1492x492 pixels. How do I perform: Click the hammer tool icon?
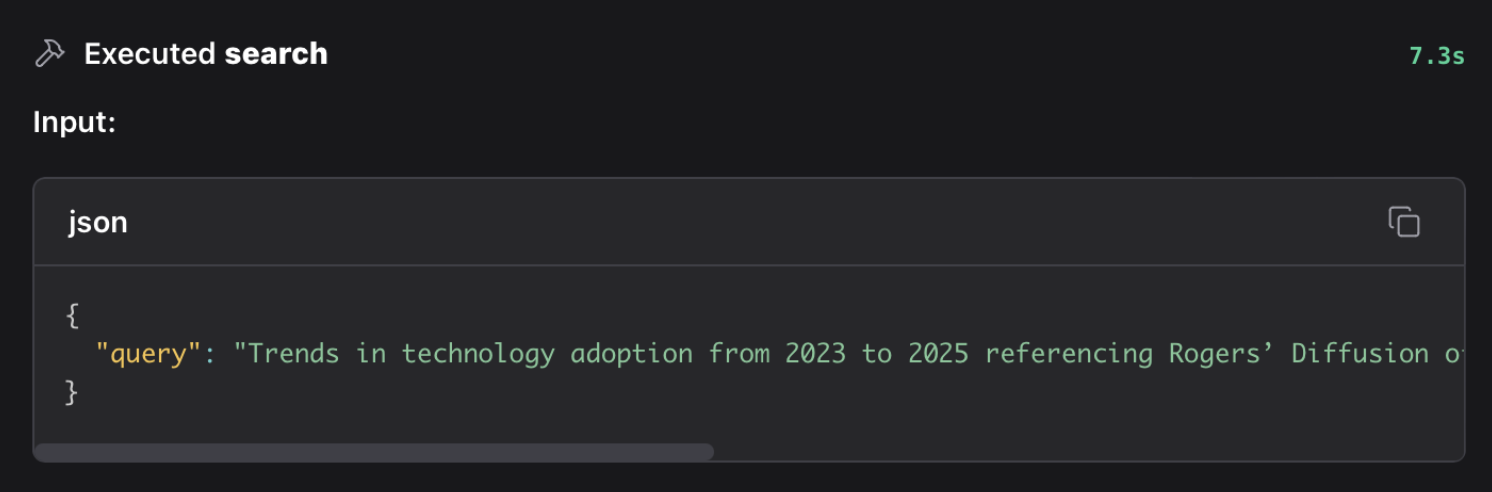point(49,54)
